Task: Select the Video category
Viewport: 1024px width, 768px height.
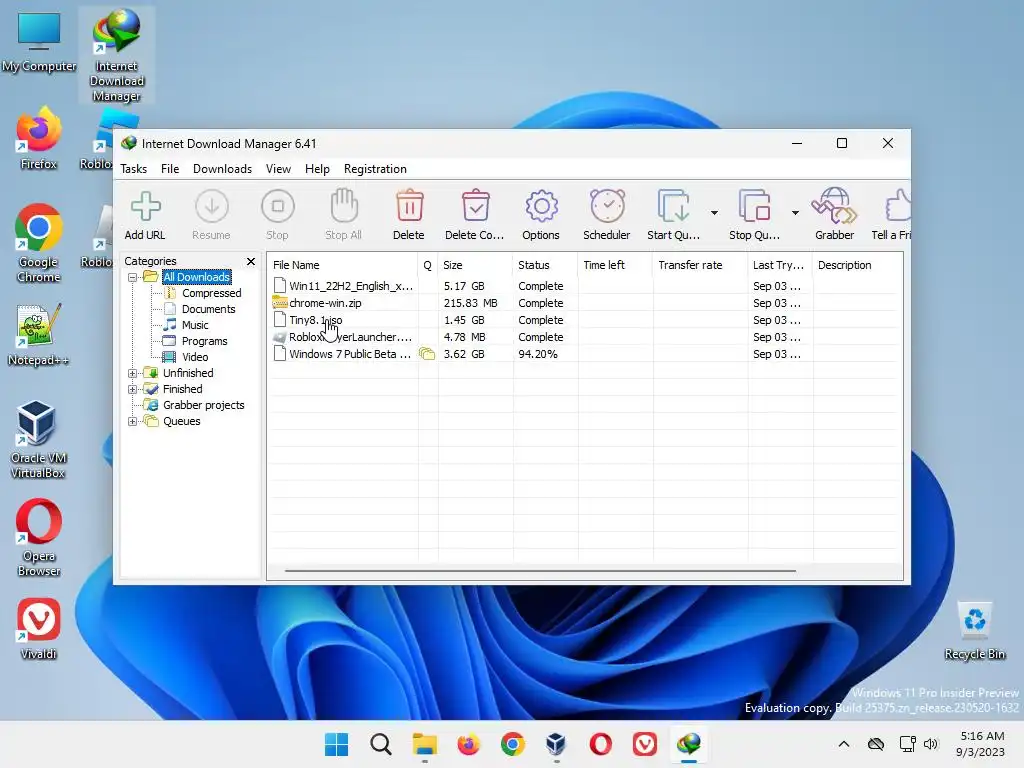Action: point(195,357)
